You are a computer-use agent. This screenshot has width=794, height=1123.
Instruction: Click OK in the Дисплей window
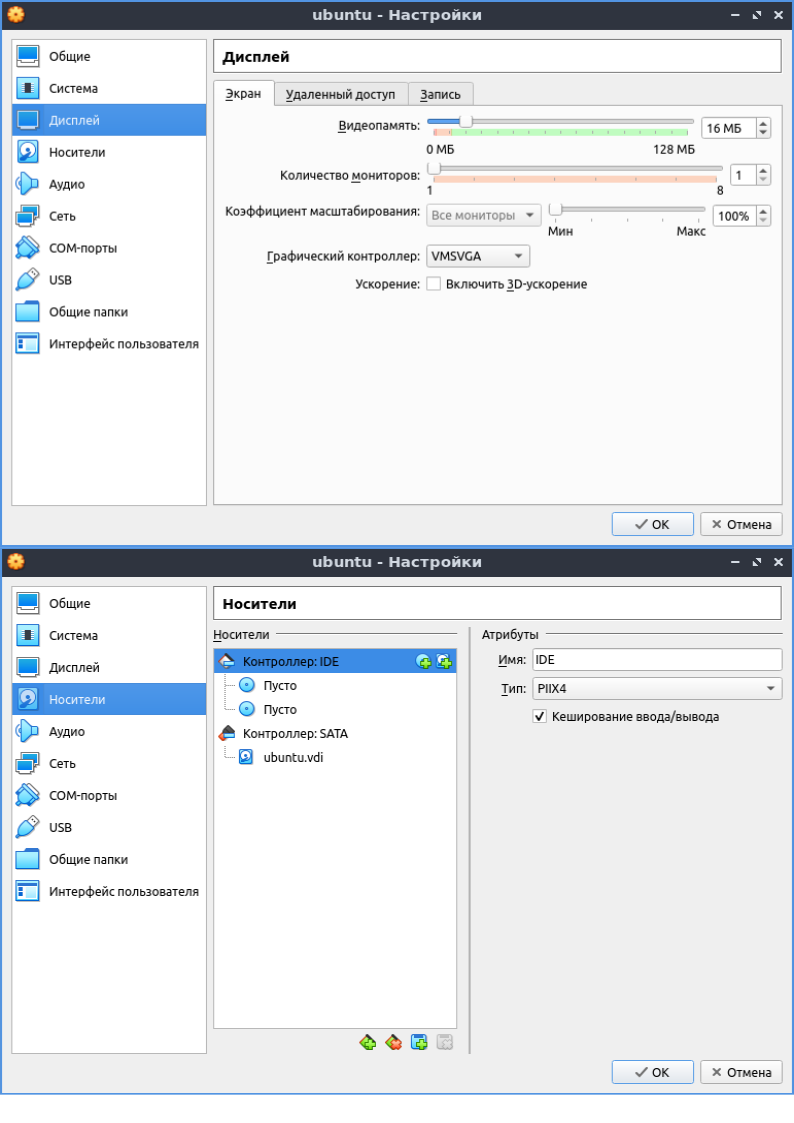[x=652, y=524]
